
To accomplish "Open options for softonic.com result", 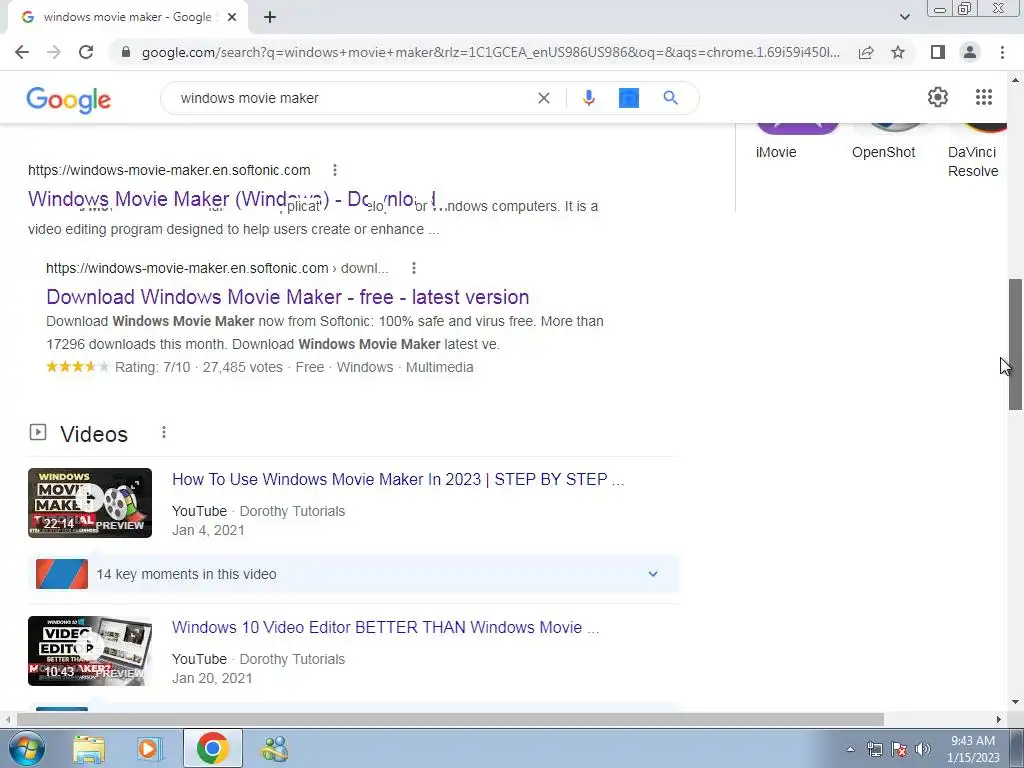I will (x=334, y=170).
